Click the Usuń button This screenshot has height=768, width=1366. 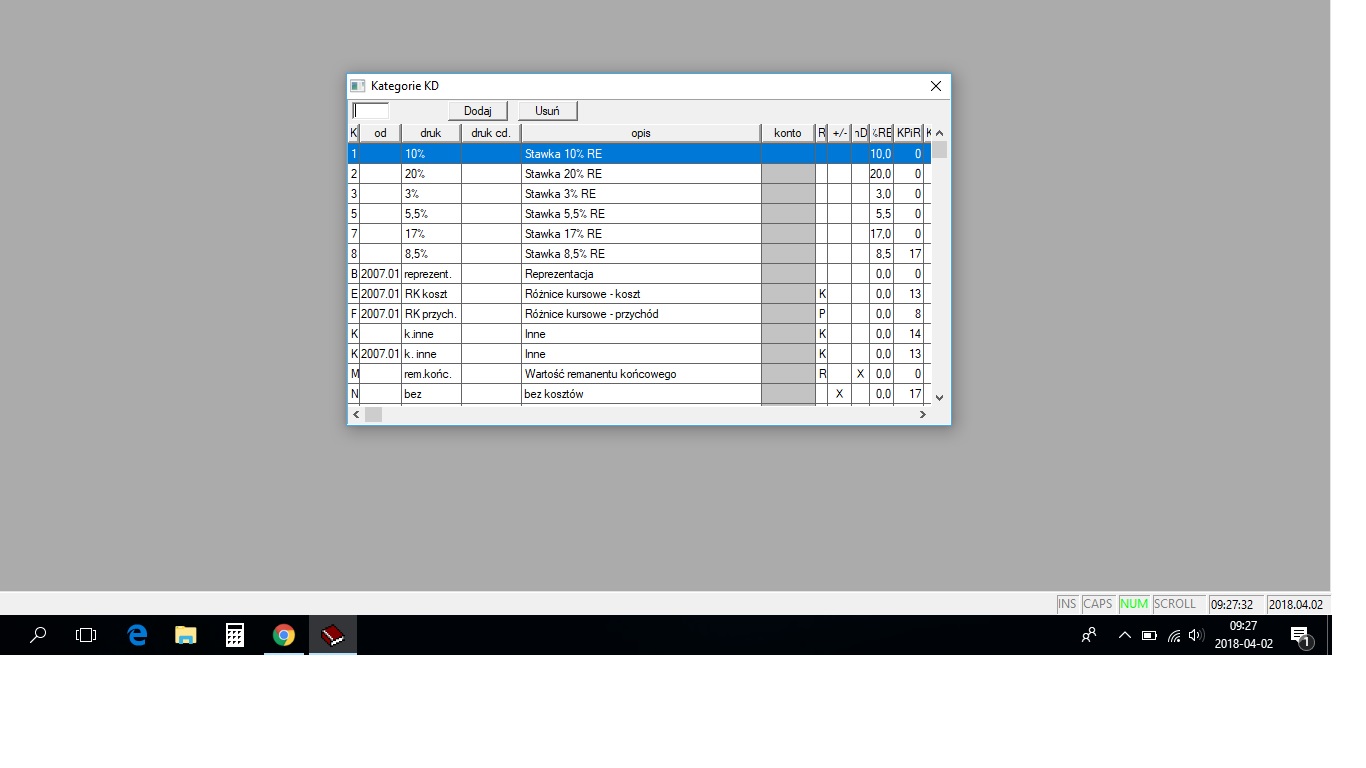[547, 111]
